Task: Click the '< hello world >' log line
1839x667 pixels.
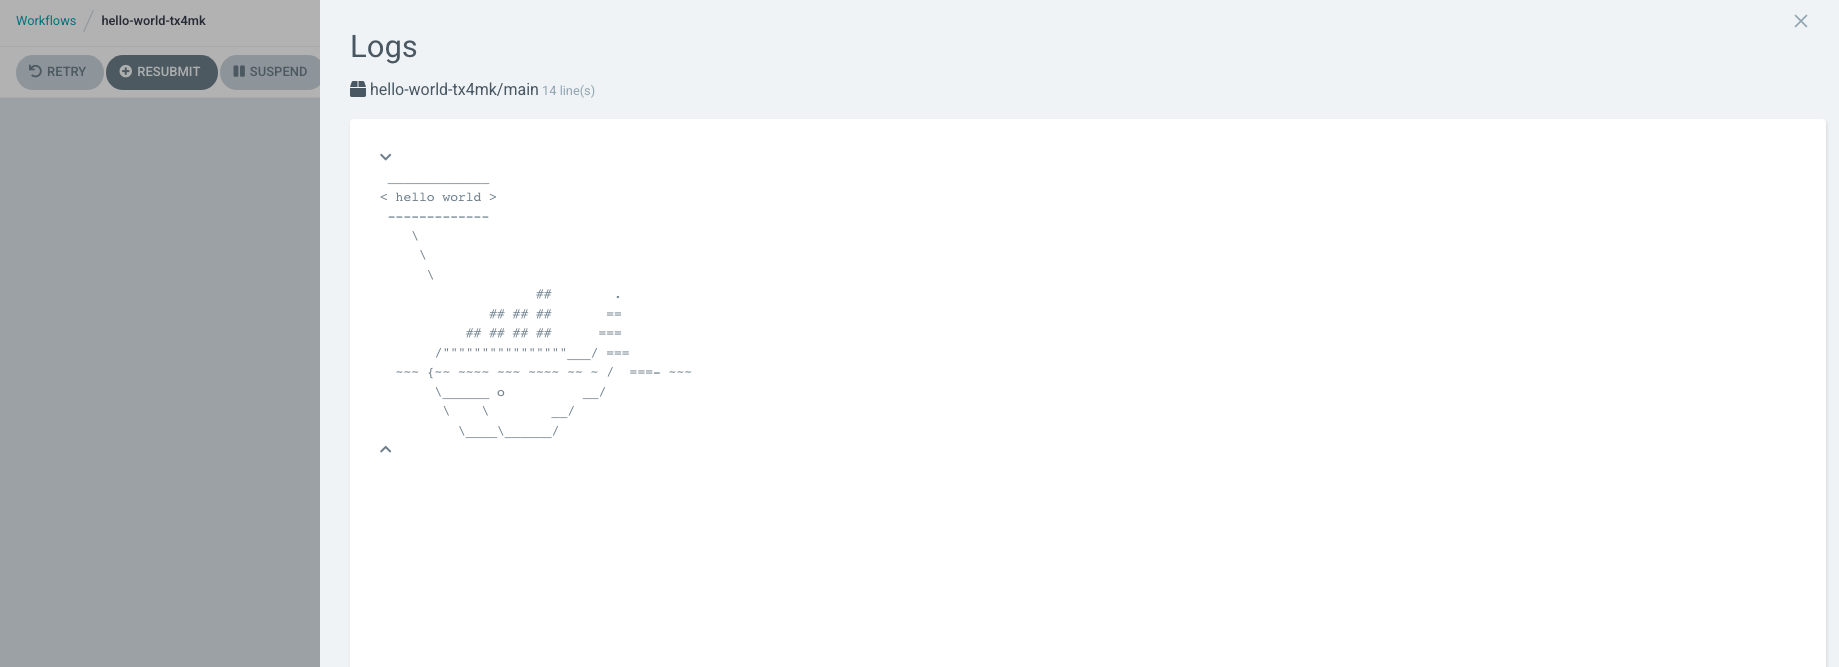Action: click(x=438, y=197)
